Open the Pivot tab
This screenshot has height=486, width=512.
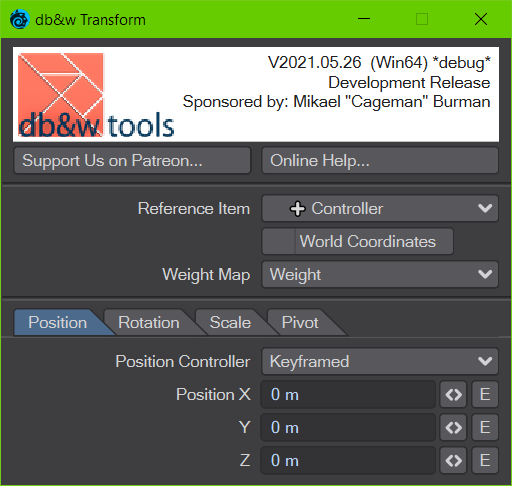point(300,322)
